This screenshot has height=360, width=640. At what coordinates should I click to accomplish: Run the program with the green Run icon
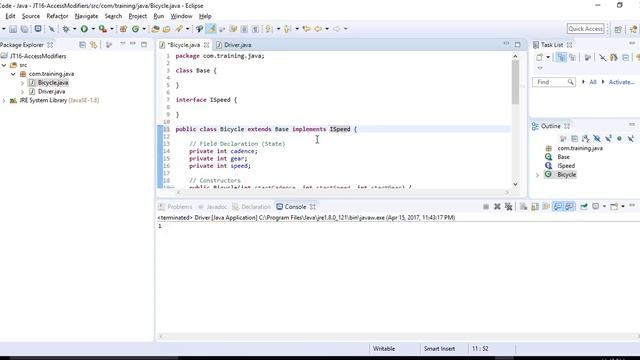tap(84, 29)
